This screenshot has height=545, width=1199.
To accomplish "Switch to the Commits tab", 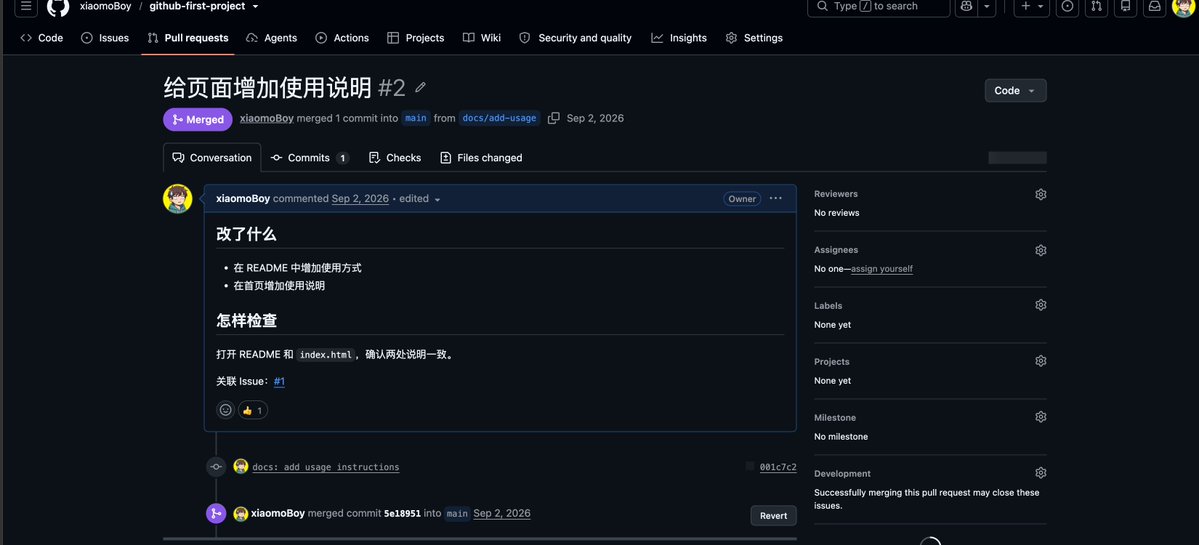I will click(x=310, y=157).
